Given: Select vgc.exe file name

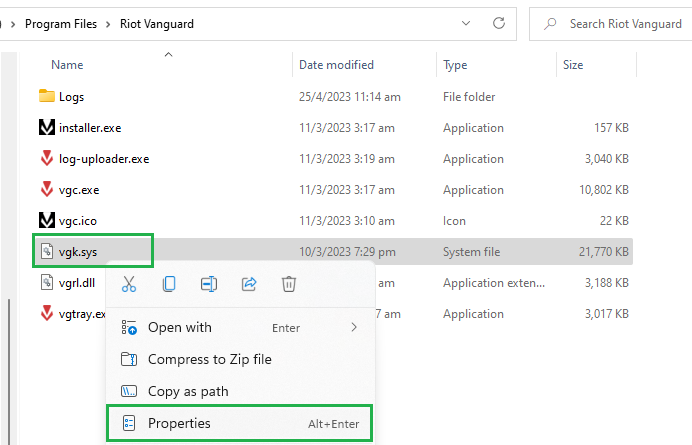Looking at the screenshot, I should coord(79,190).
